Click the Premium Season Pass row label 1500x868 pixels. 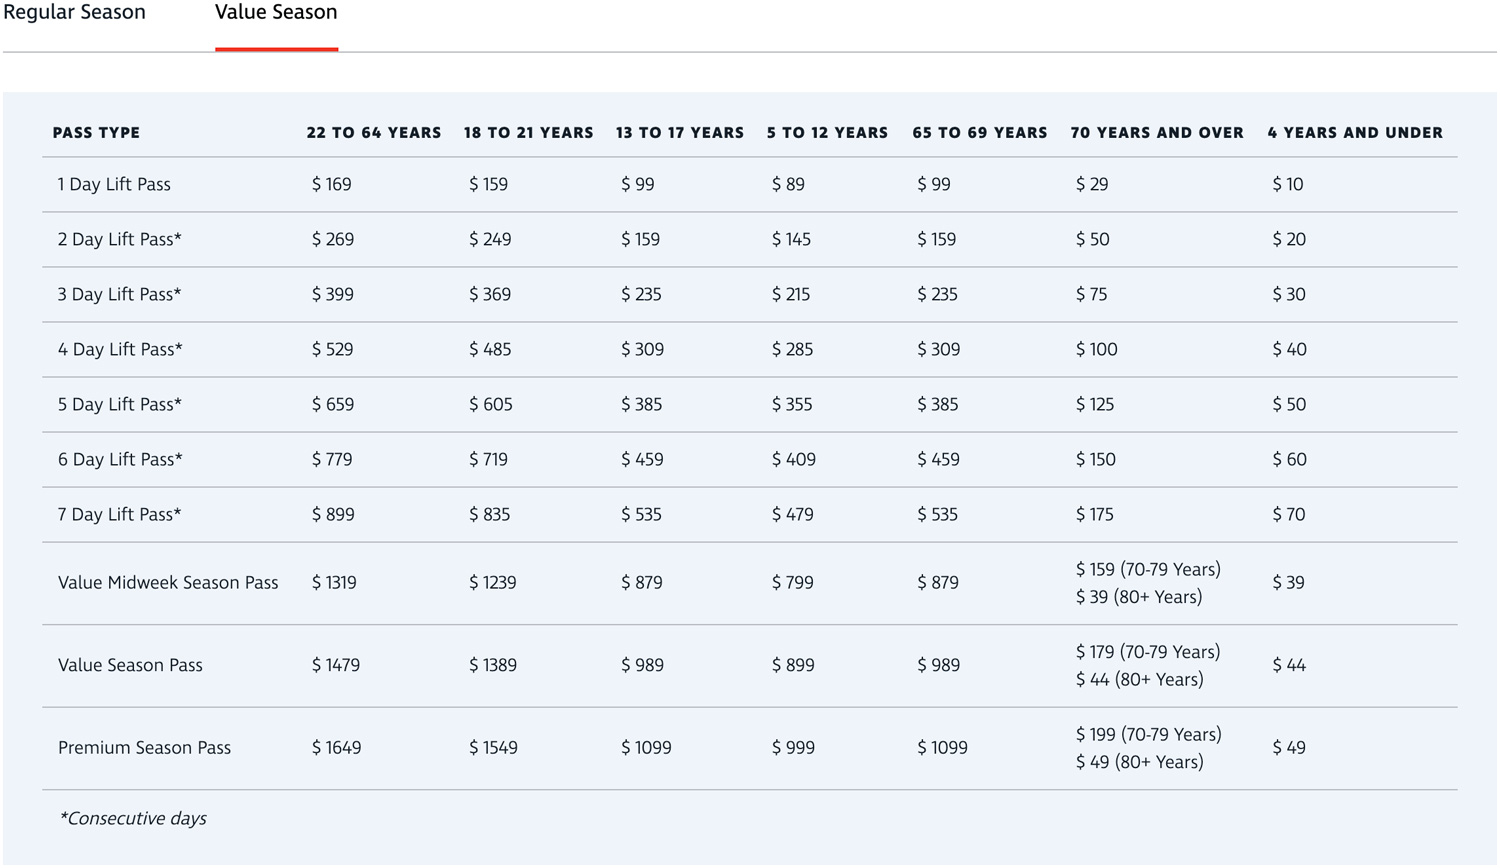144,748
